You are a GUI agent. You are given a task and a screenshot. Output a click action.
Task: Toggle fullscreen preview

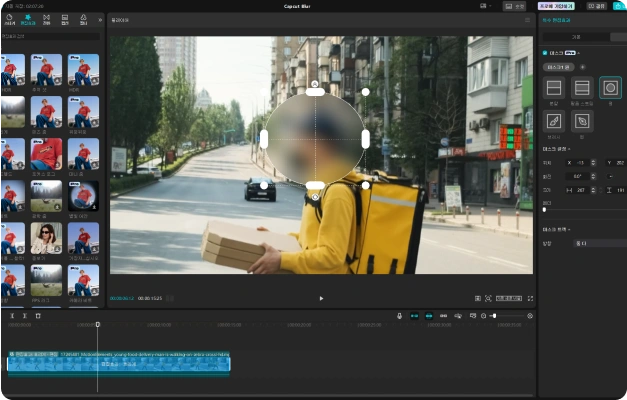click(530, 298)
